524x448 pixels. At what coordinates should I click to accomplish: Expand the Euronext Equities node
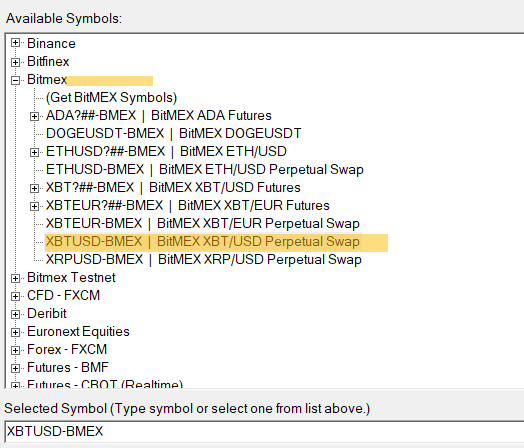coord(15,332)
